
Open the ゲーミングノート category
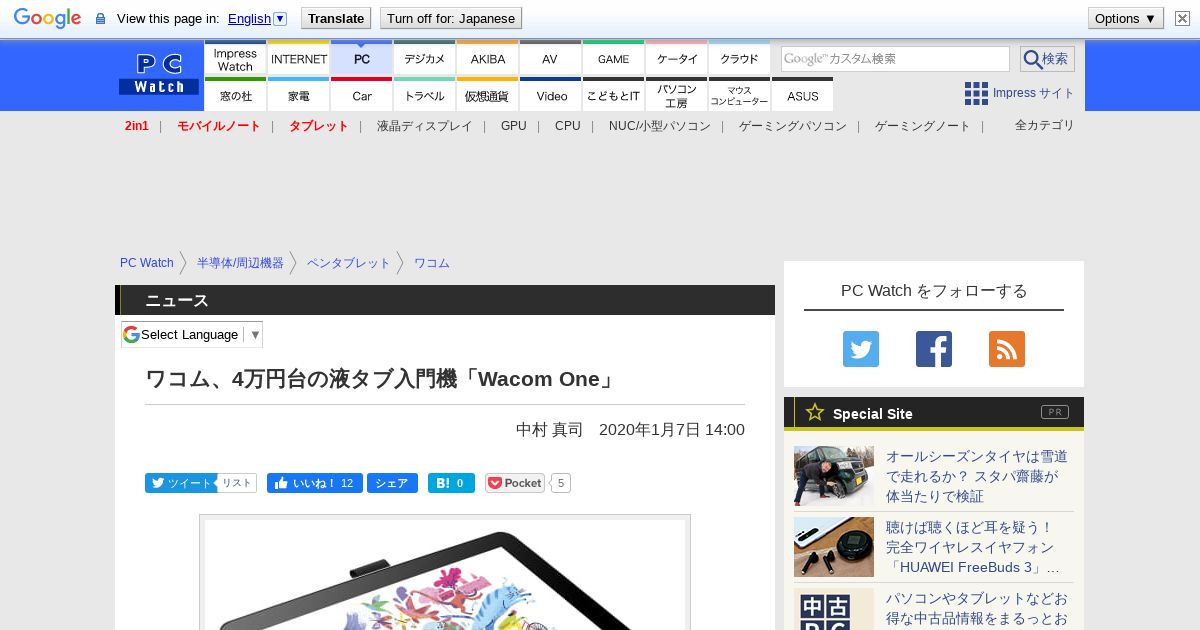[923, 126]
